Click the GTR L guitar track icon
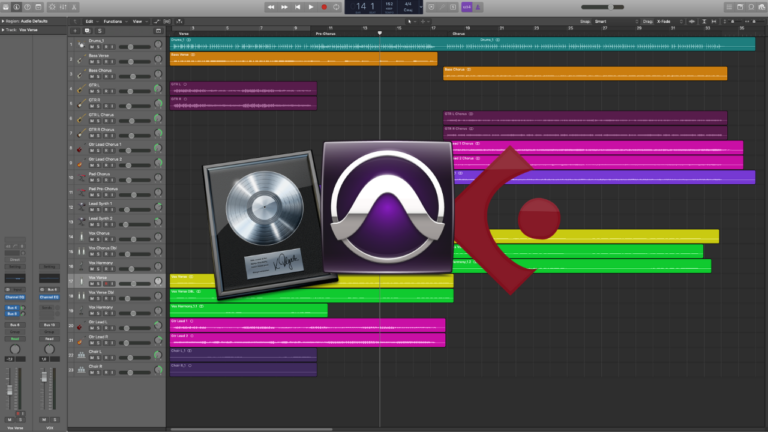 tap(81, 89)
